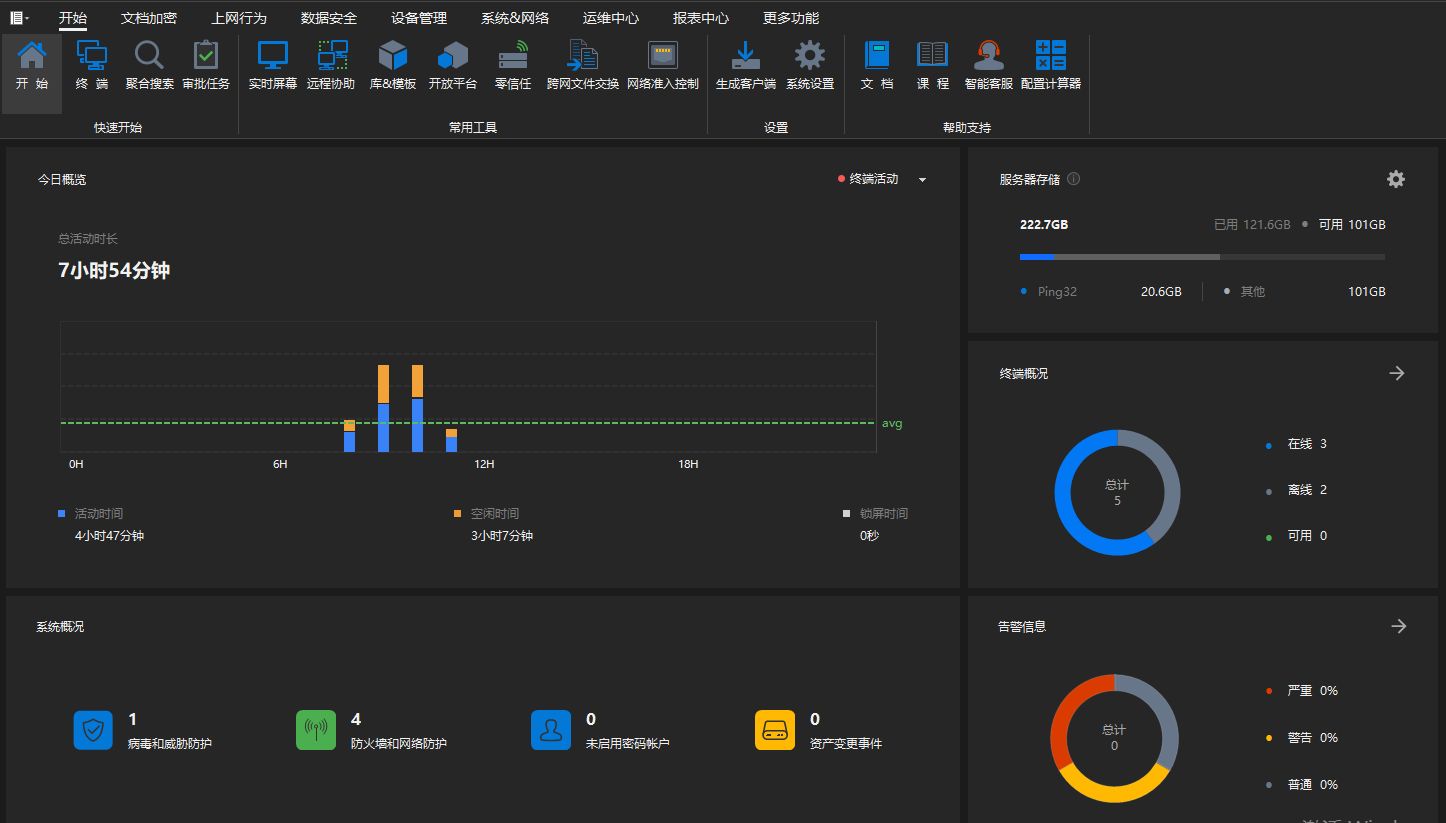Open server storage settings gear

pyautogui.click(x=1396, y=179)
